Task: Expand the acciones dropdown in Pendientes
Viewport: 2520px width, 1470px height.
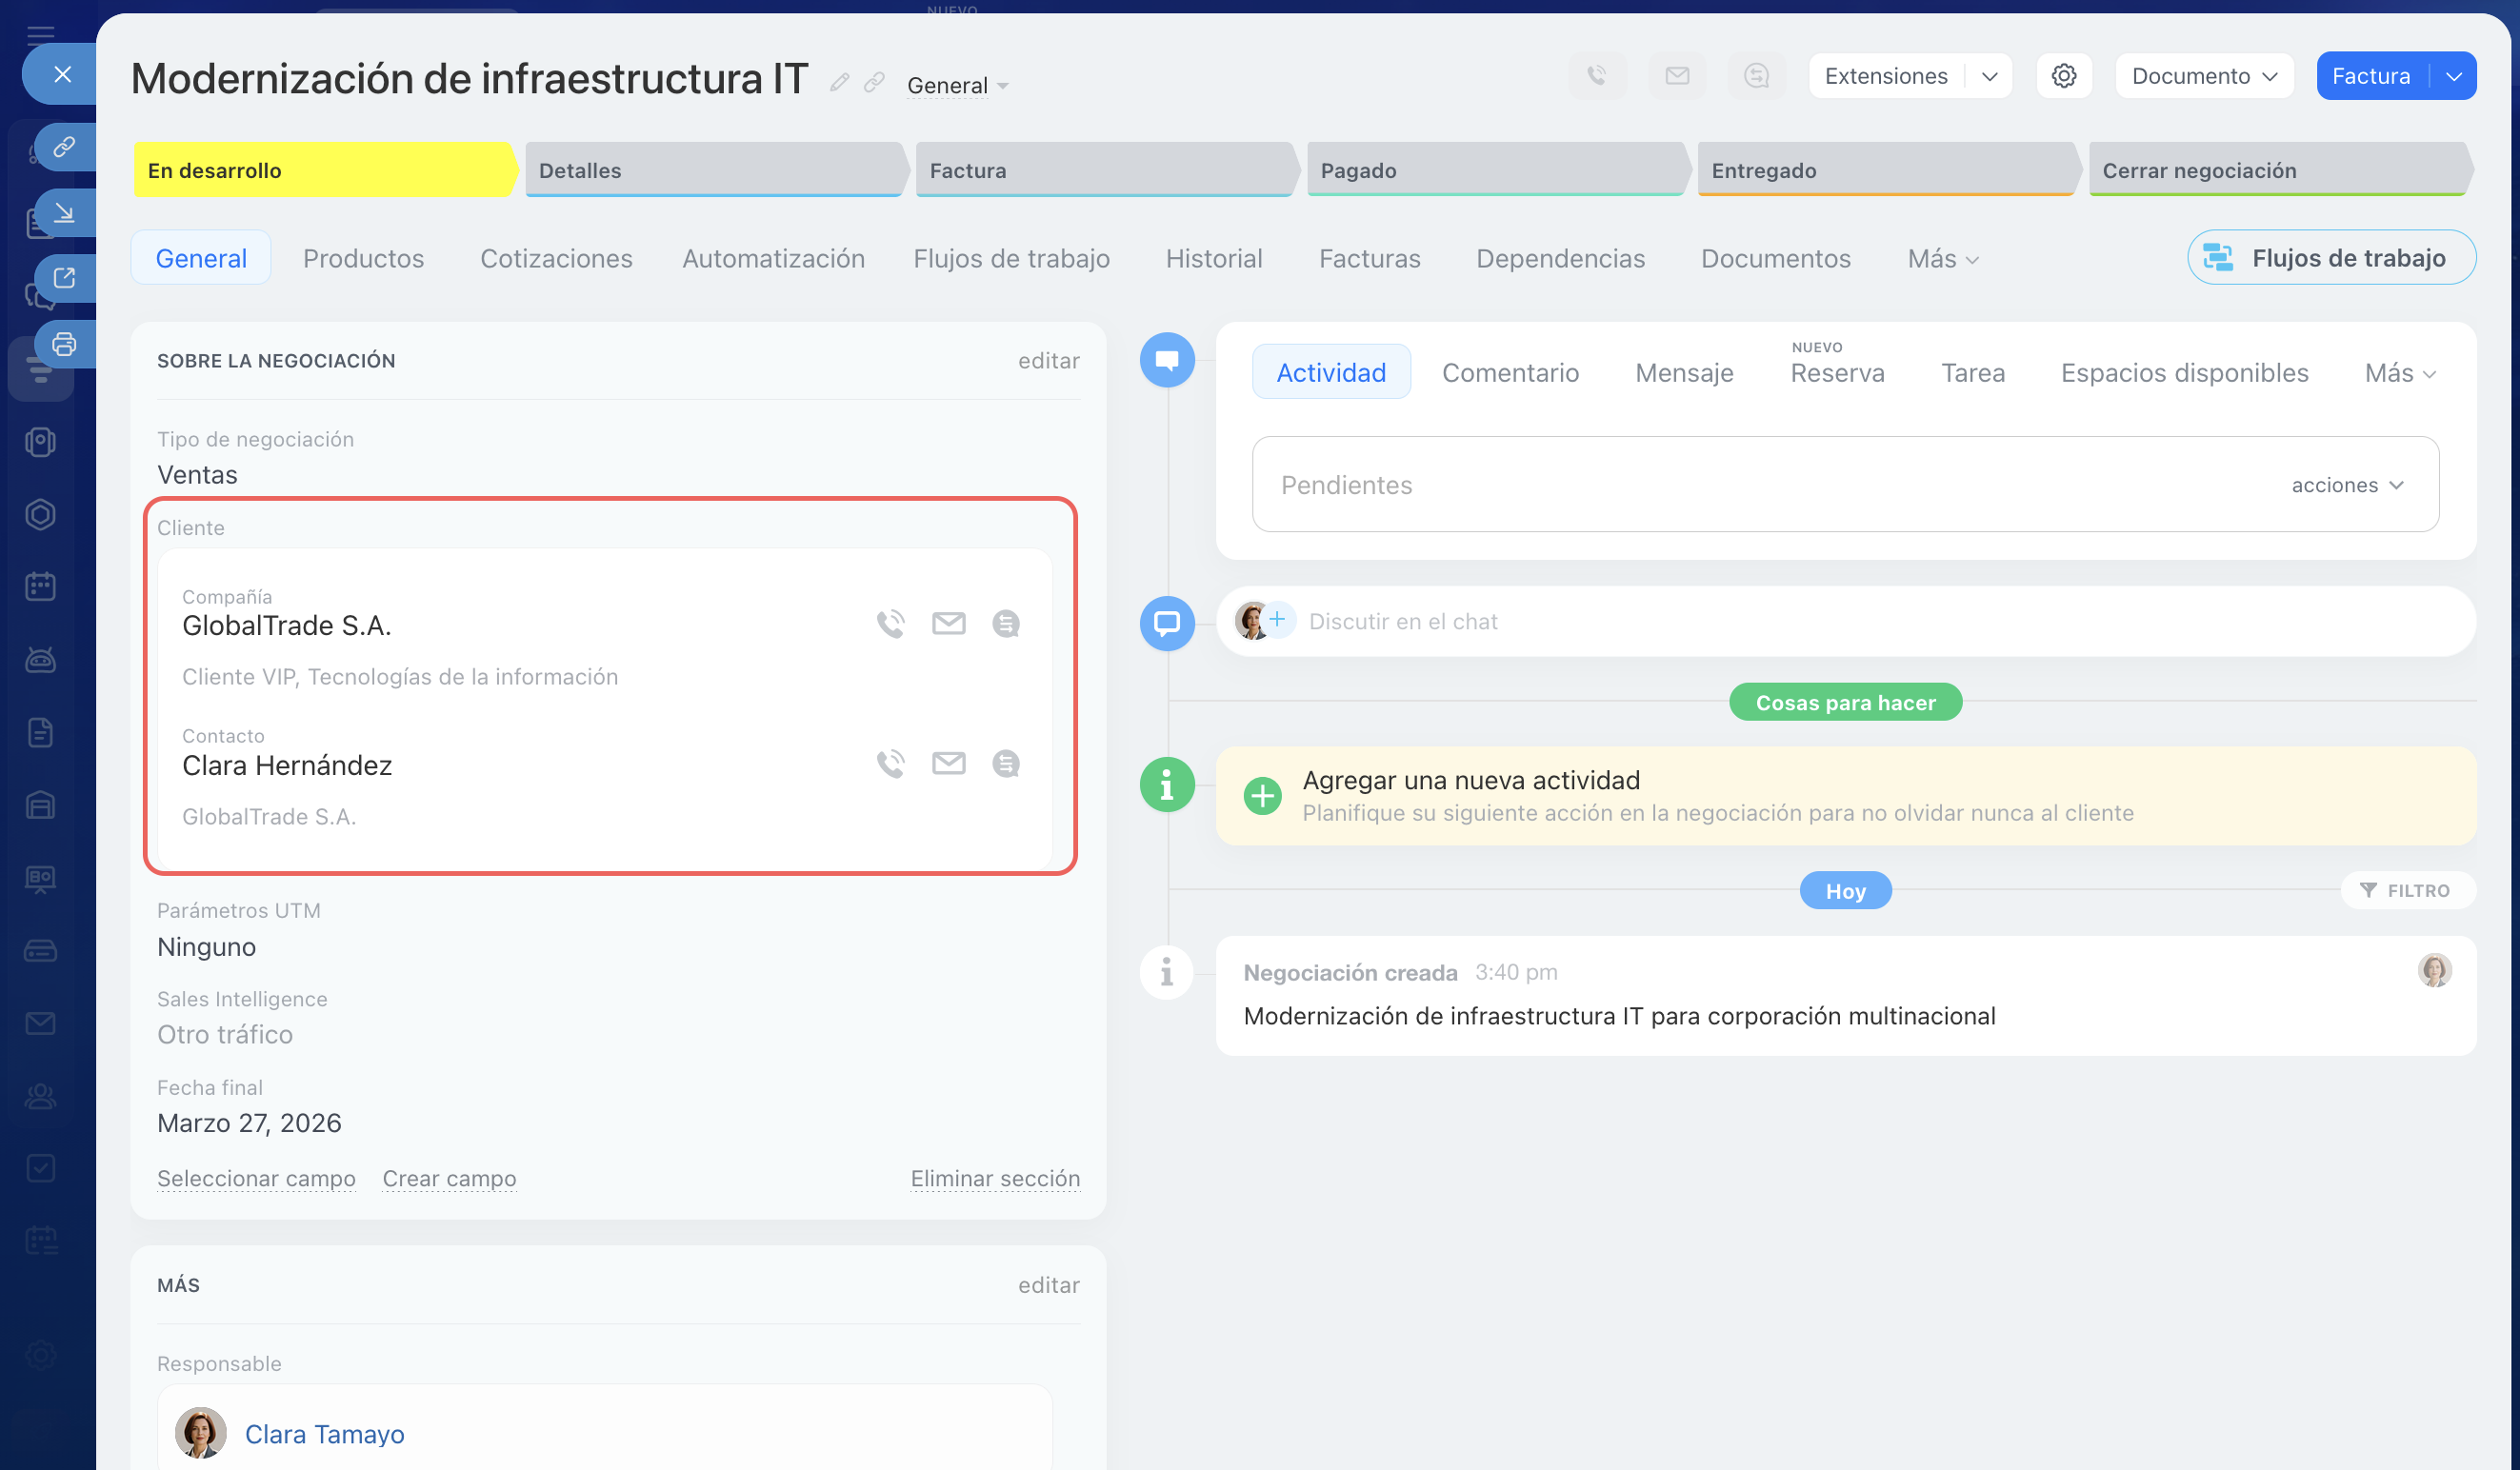Action: click(x=2346, y=485)
